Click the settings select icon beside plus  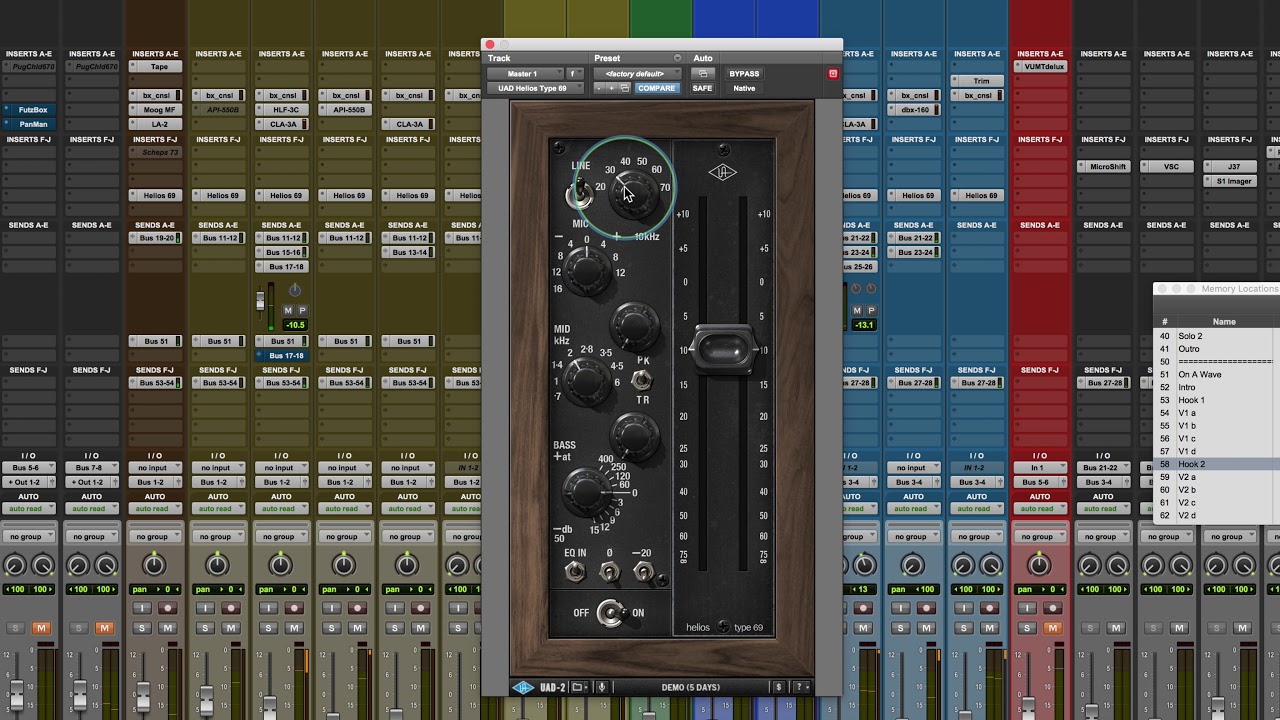click(624, 88)
